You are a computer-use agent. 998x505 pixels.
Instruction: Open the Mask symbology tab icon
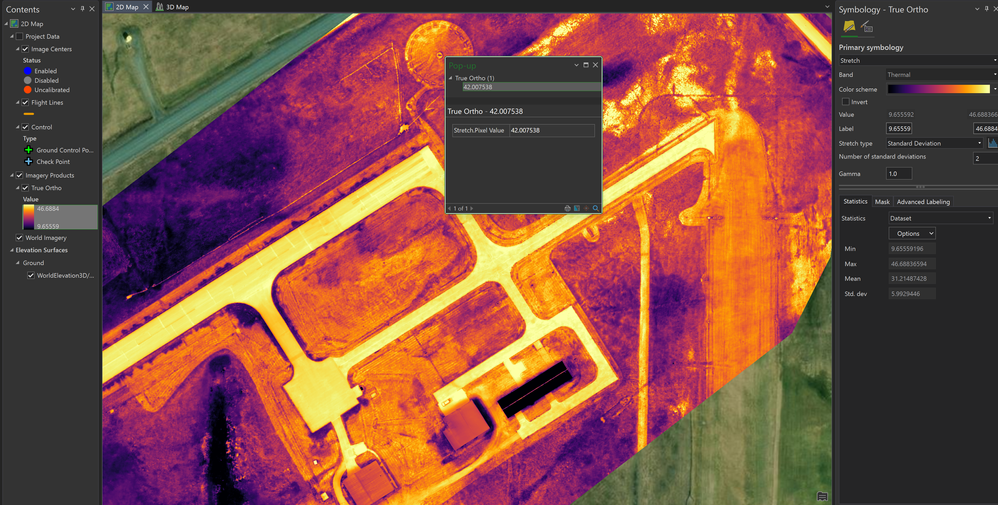866,27
